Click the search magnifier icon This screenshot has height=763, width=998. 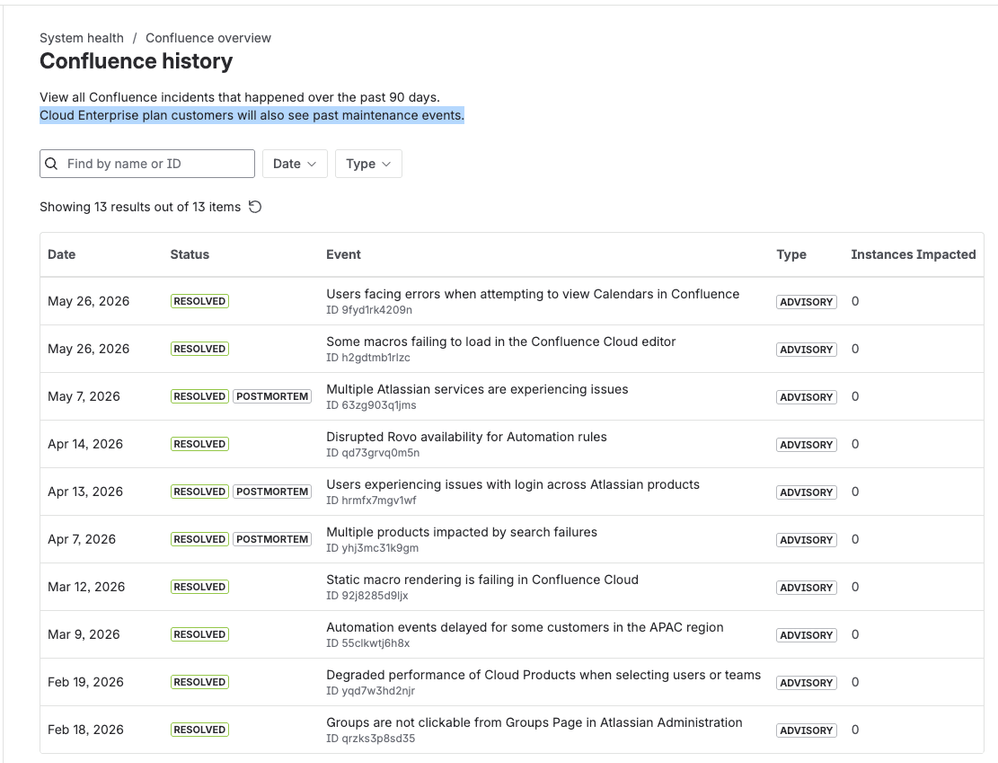52,164
